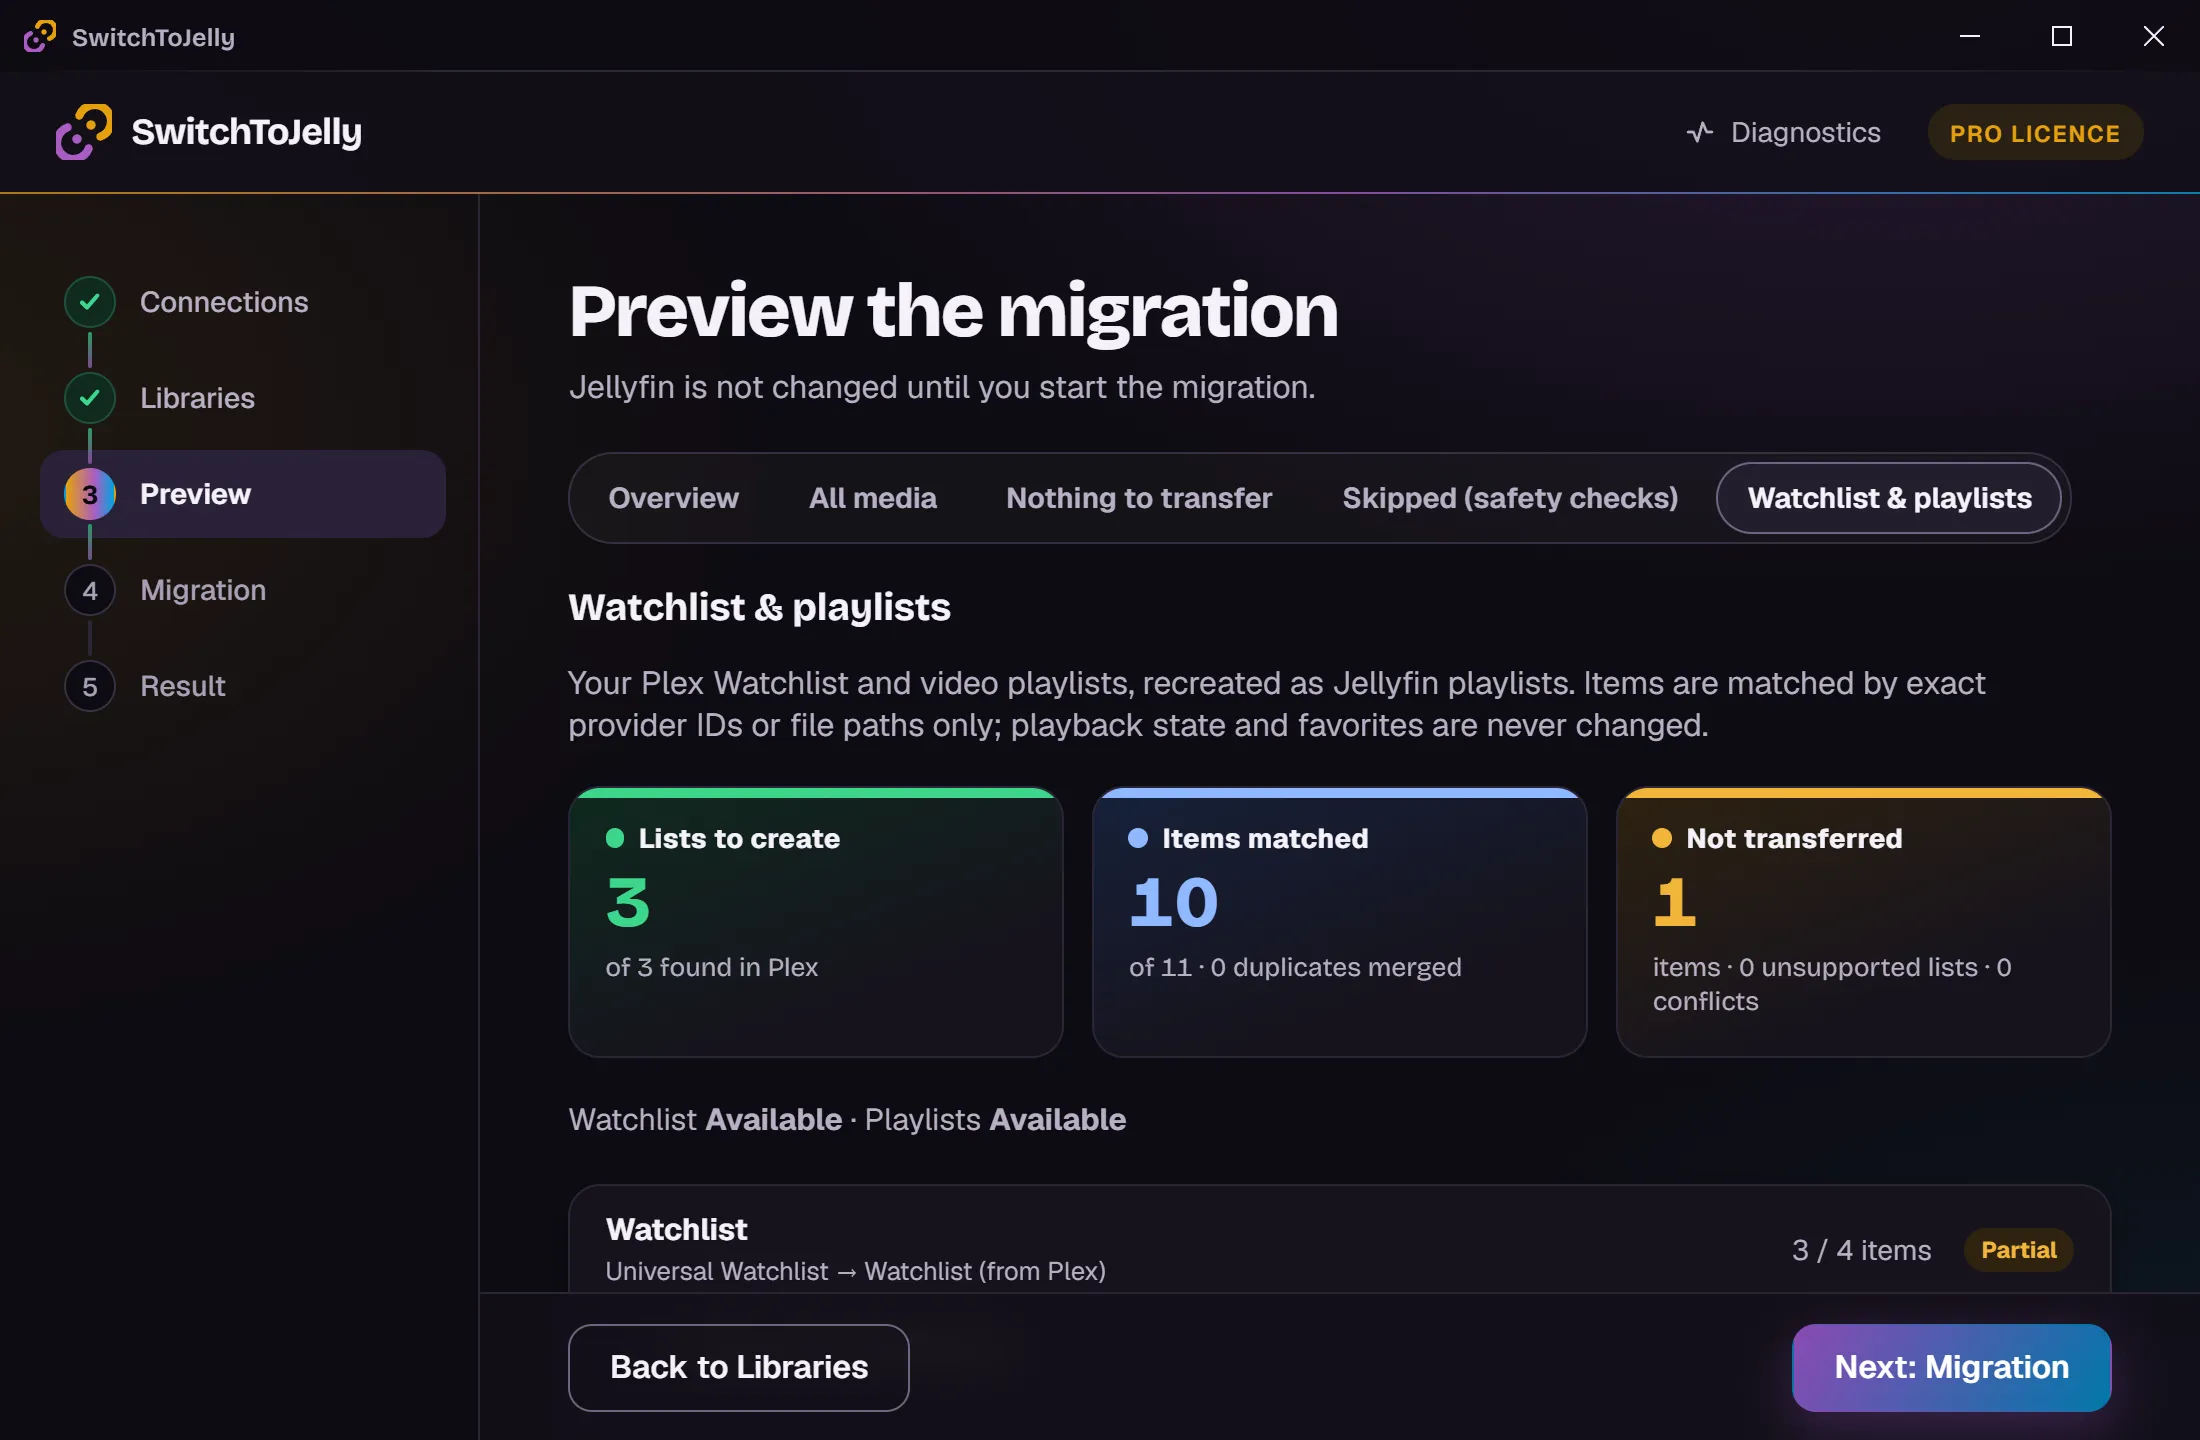The width and height of the screenshot is (2200, 1440).
Task: Select the Libraries step in sidebar
Action: click(243, 398)
